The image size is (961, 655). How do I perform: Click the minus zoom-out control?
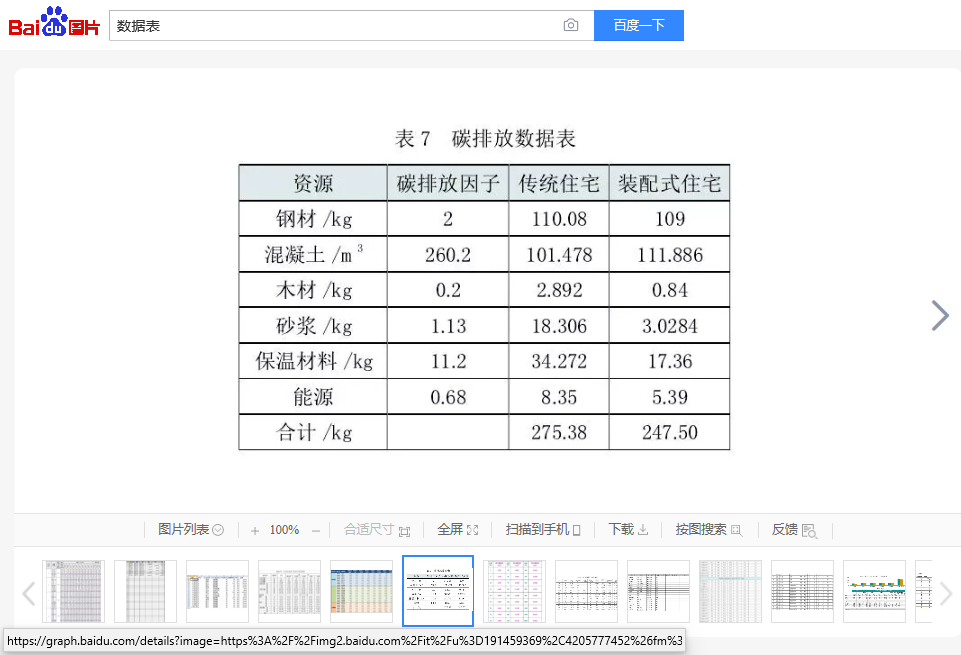coord(315,529)
